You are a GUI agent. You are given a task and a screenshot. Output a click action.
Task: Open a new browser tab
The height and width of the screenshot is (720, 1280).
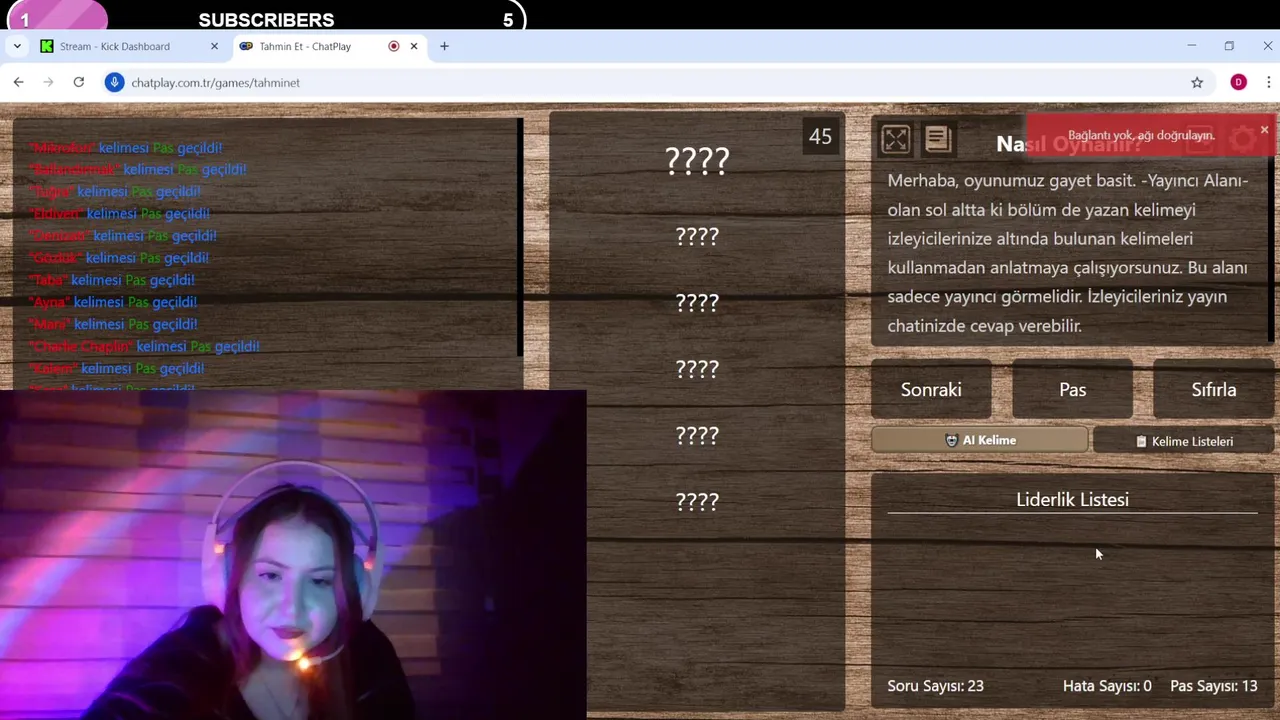click(444, 46)
